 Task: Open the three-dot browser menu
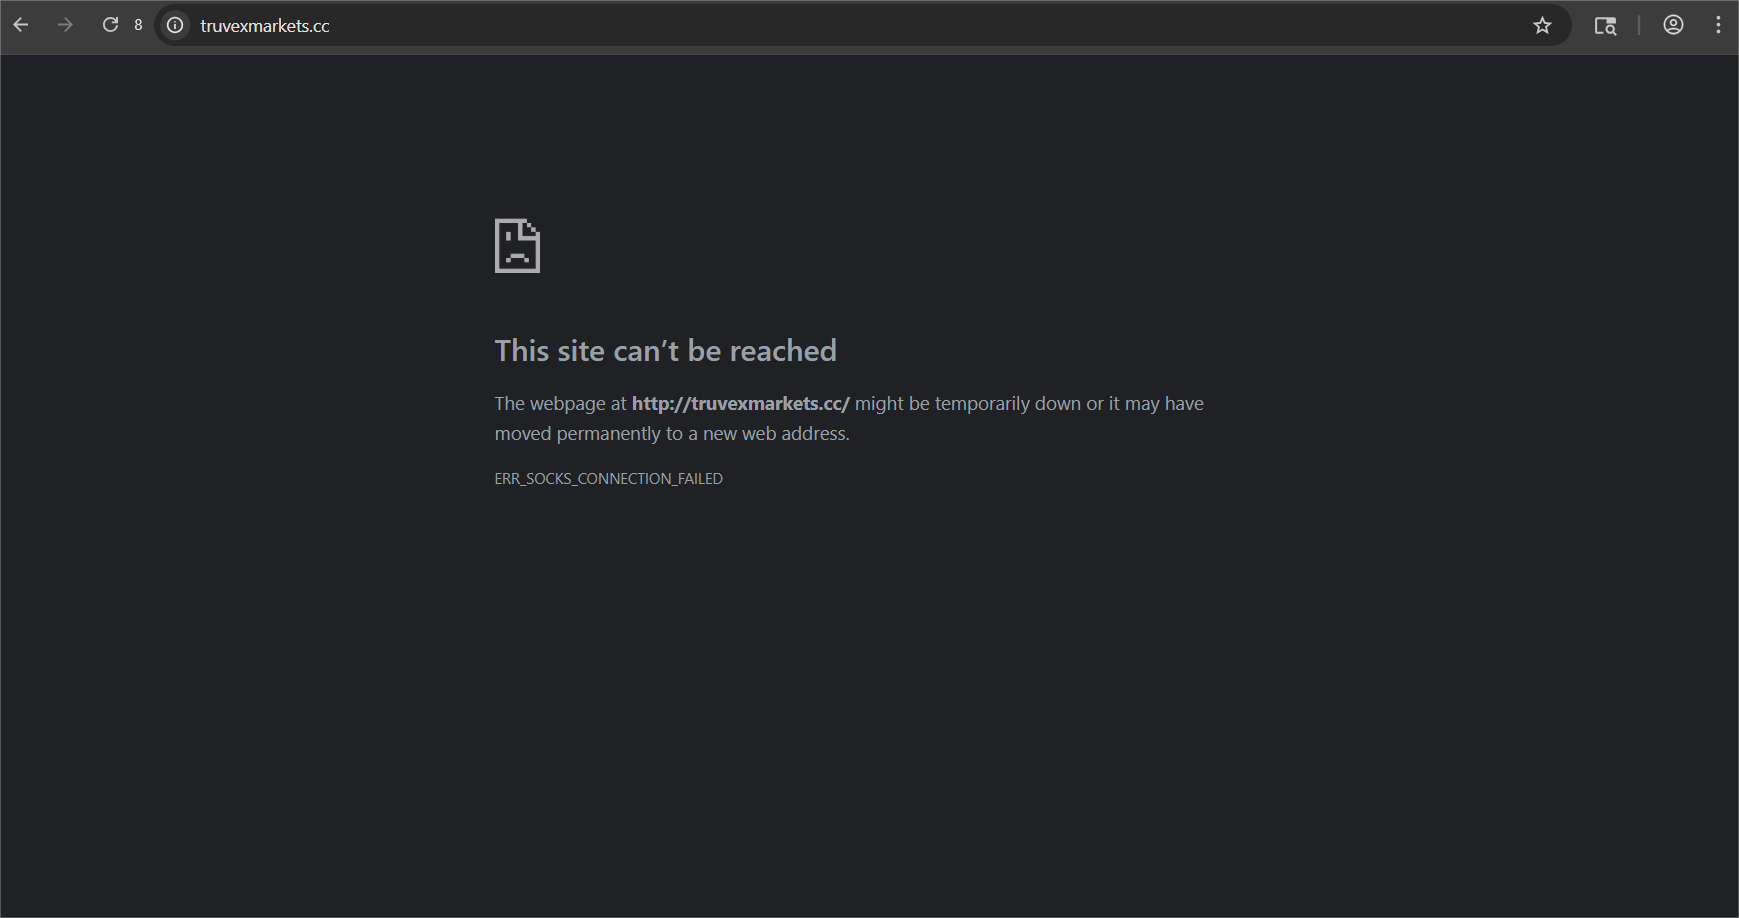(1718, 25)
